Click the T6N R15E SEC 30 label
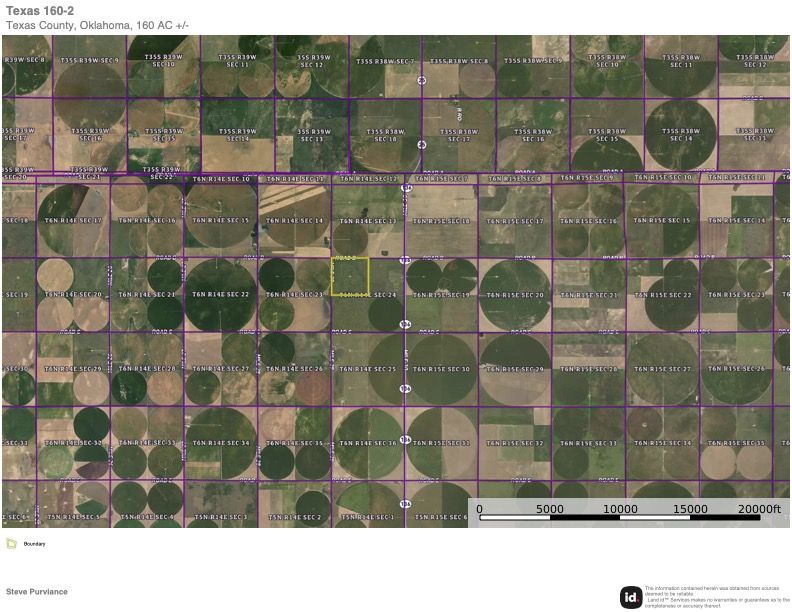 442,369
